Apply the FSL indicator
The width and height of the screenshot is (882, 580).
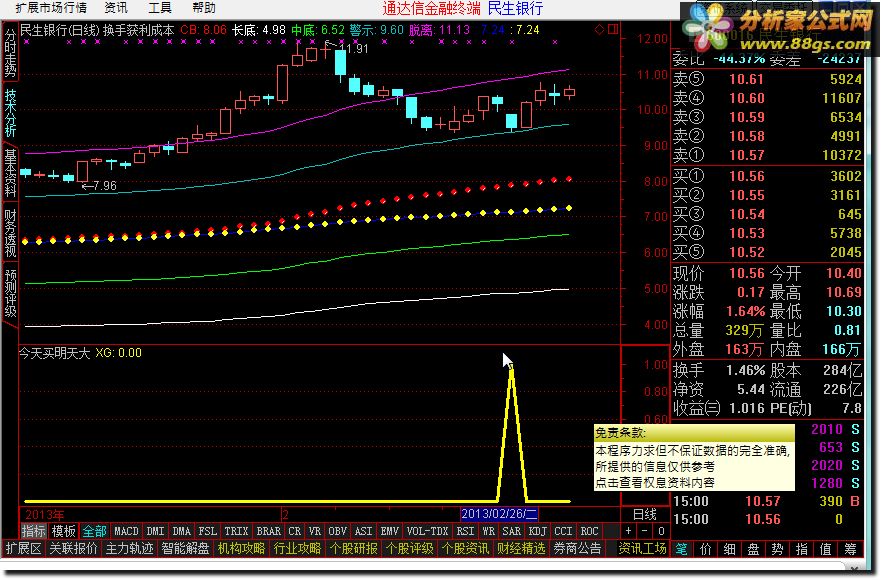tap(207, 531)
